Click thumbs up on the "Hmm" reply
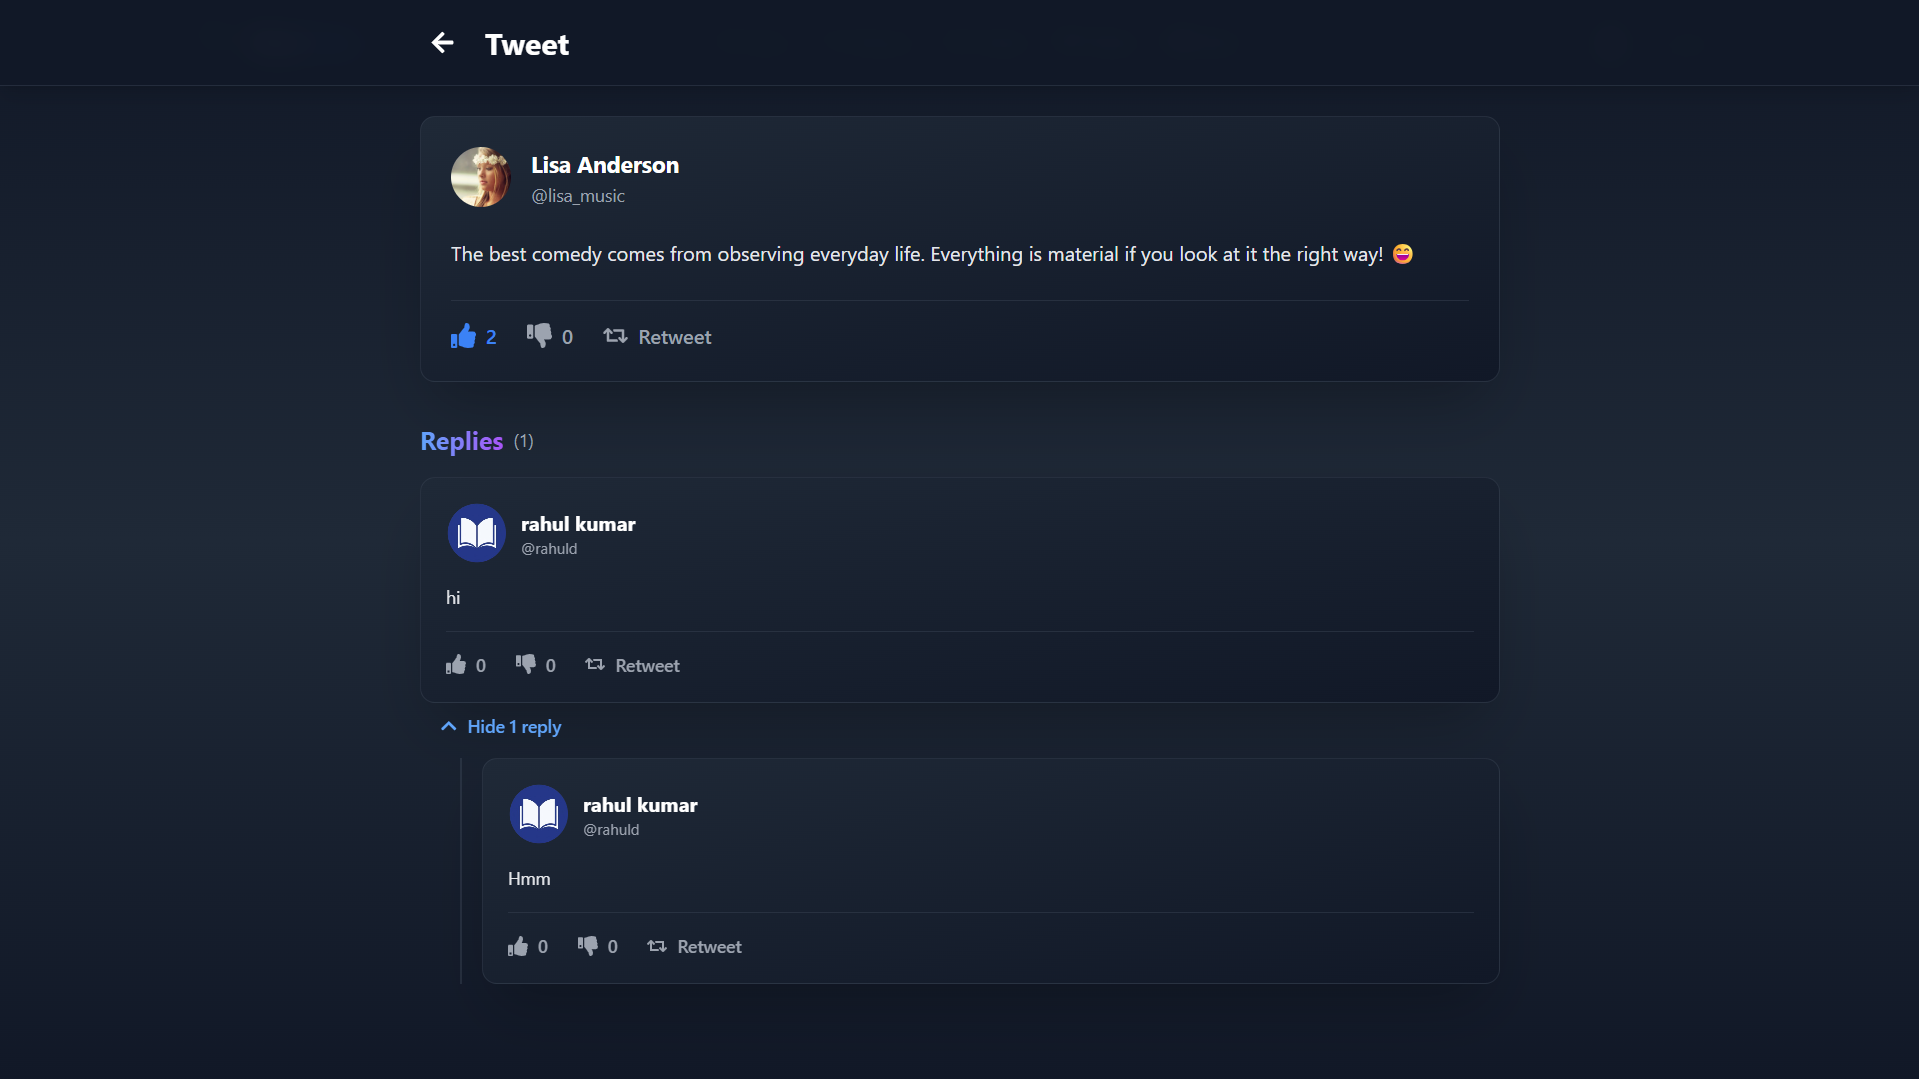 coord(518,946)
